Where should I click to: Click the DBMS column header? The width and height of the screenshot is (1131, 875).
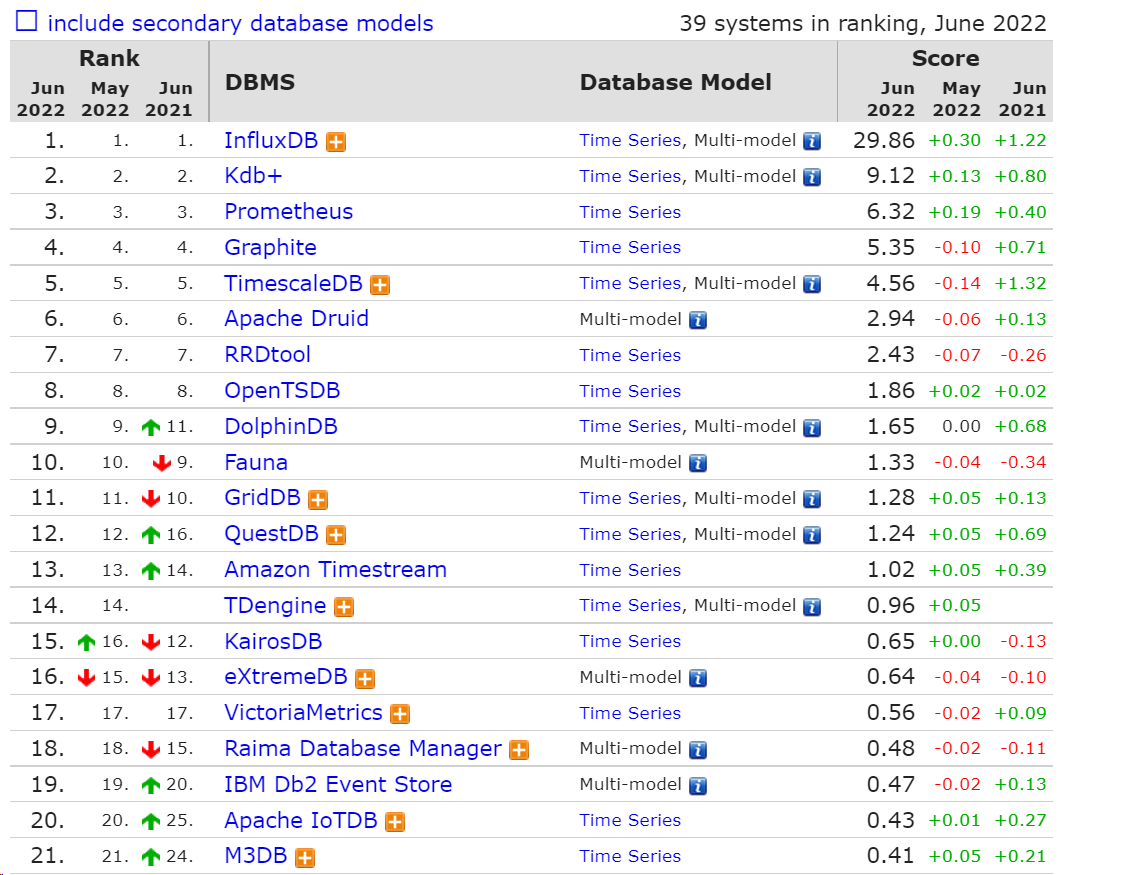click(x=260, y=82)
